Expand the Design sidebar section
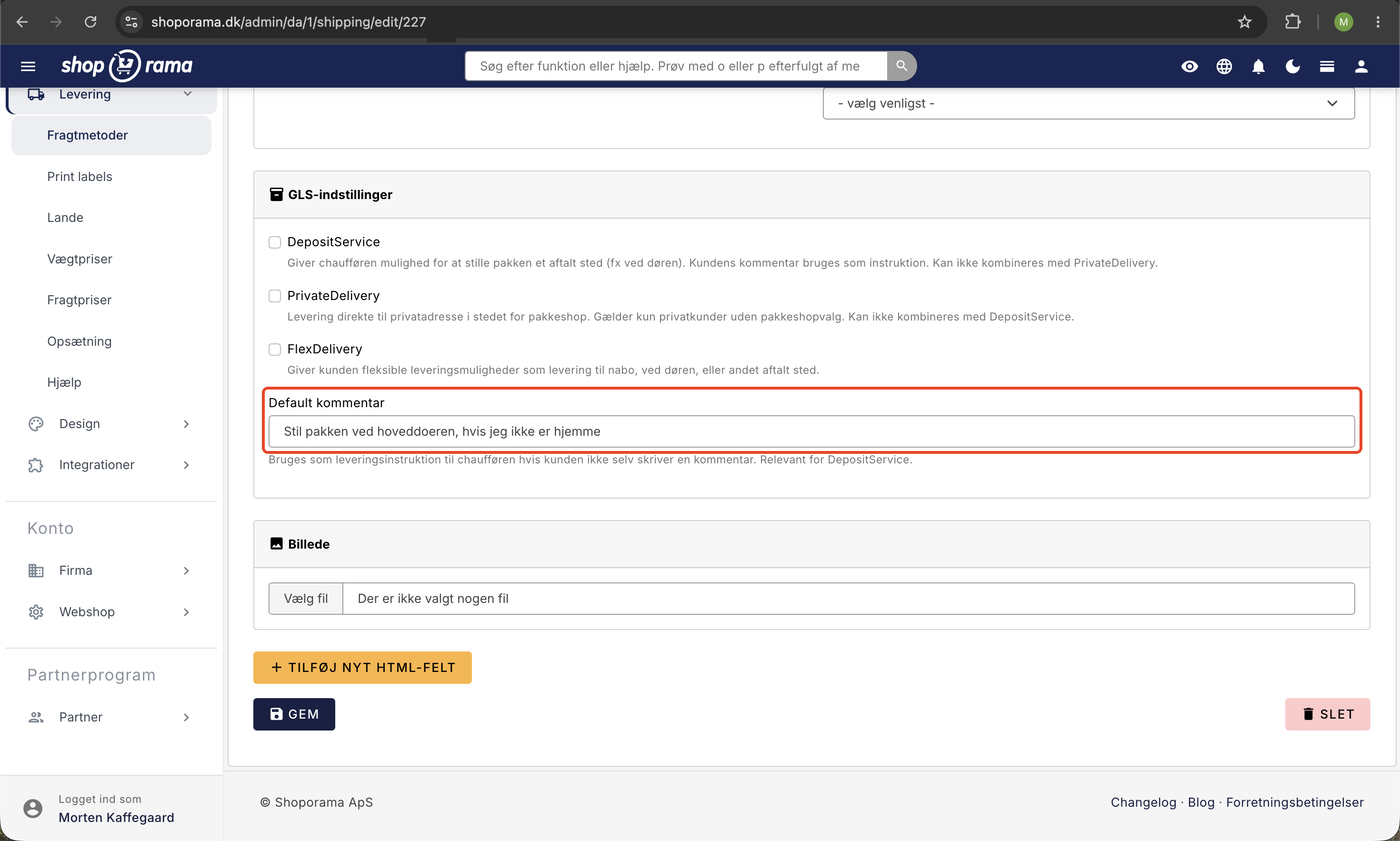This screenshot has height=841, width=1400. coord(186,424)
